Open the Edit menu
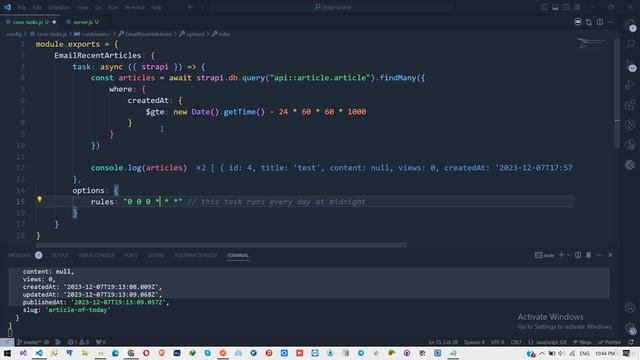 pos(37,7)
